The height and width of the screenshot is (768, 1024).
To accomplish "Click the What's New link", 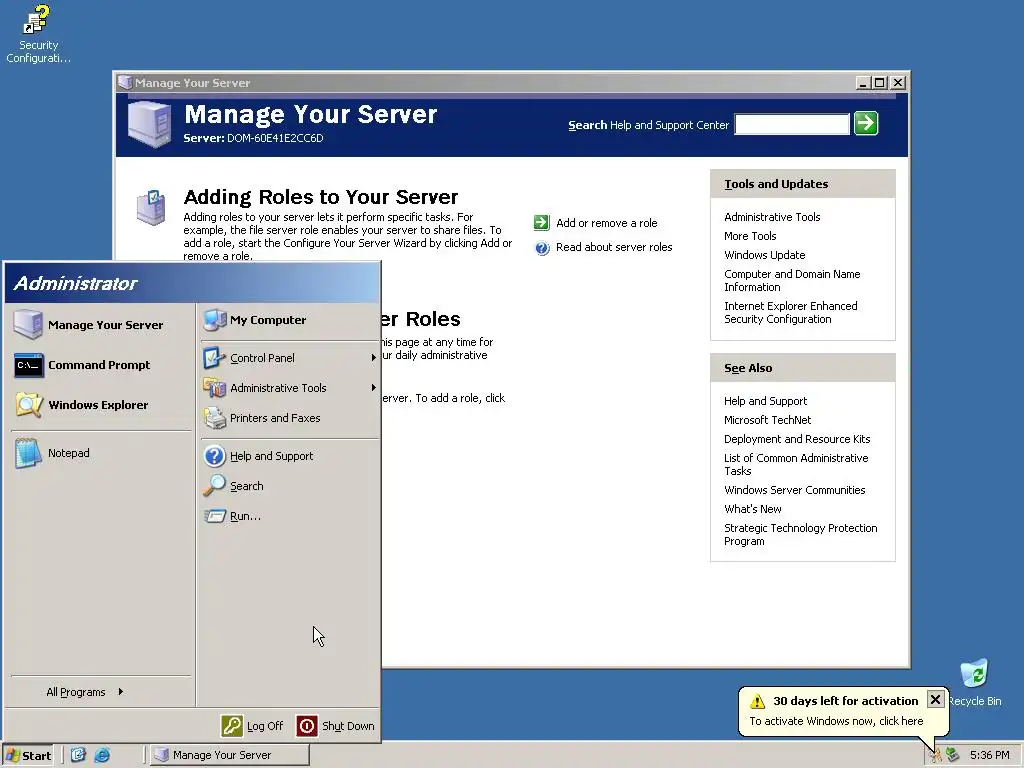I will 752,509.
